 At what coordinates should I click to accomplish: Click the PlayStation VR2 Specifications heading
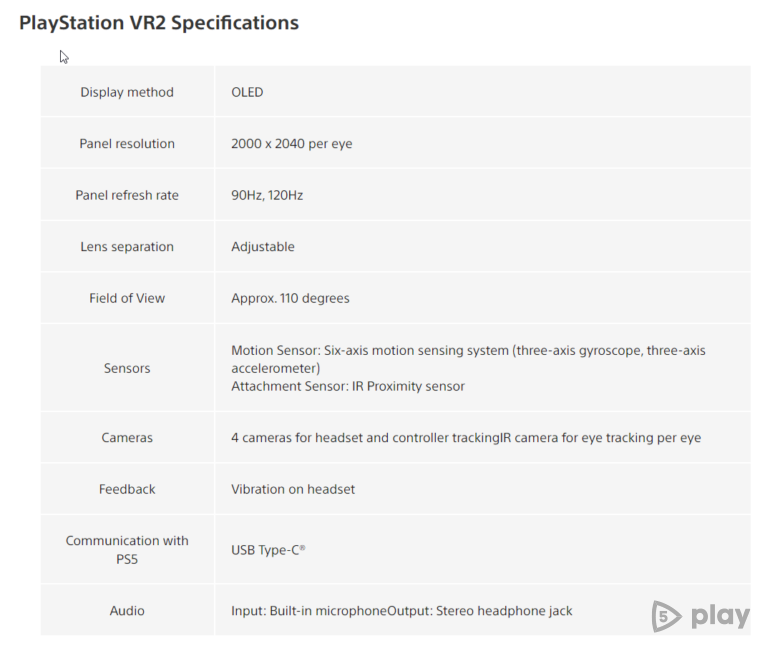click(159, 22)
